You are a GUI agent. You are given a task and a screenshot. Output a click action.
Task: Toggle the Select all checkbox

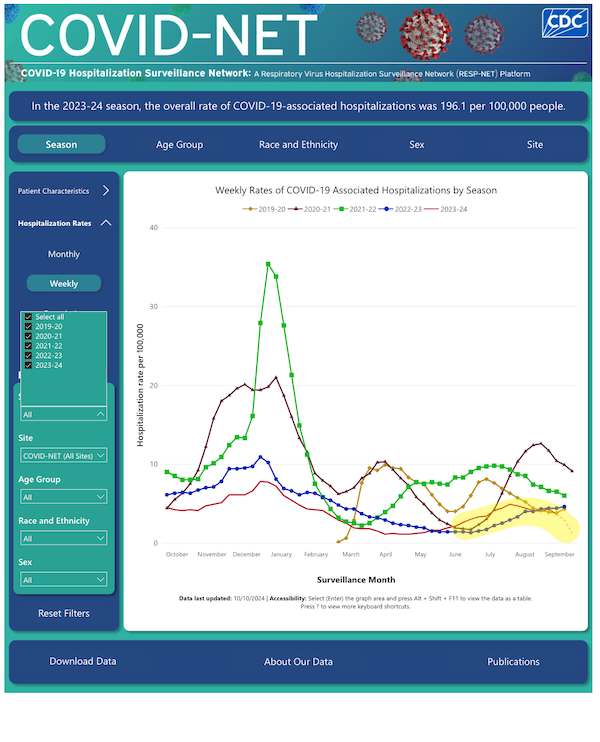tap(28, 317)
